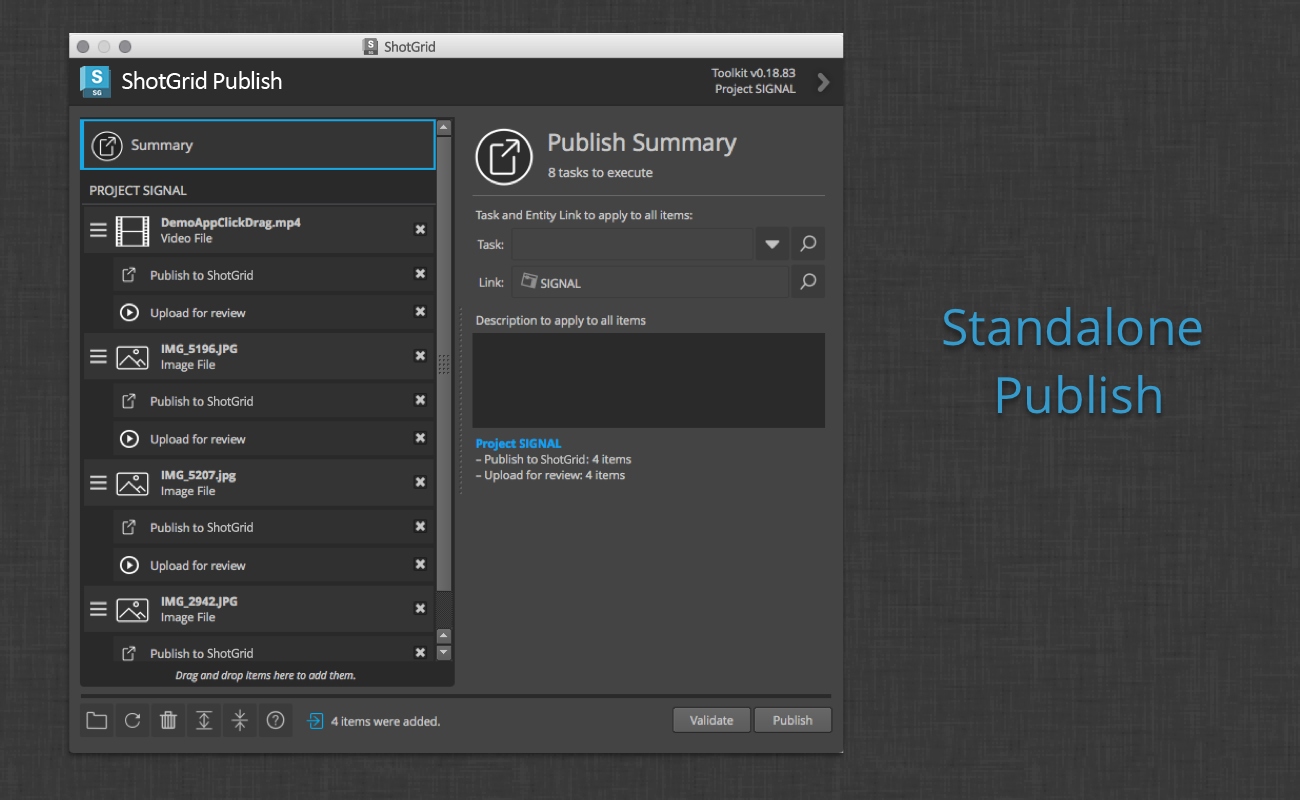Remove IMG_2942.JPG with its X button

420,608
